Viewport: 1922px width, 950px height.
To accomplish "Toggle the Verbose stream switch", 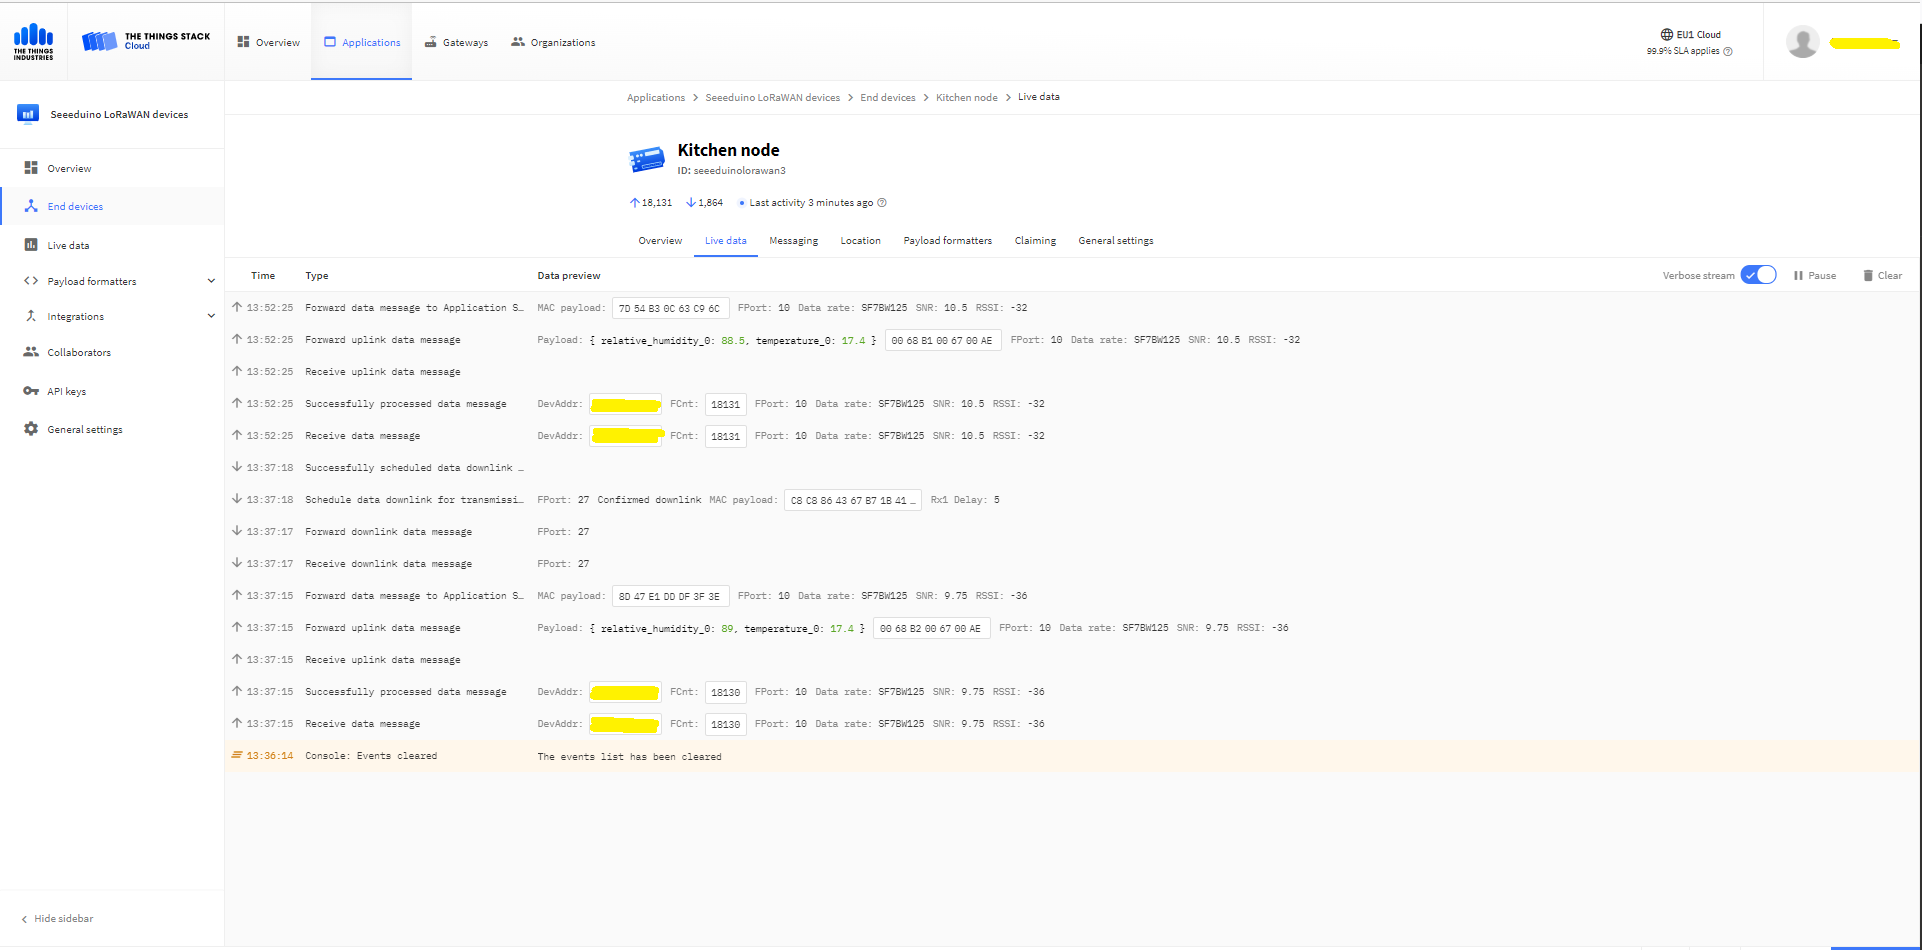I will (x=1758, y=276).
